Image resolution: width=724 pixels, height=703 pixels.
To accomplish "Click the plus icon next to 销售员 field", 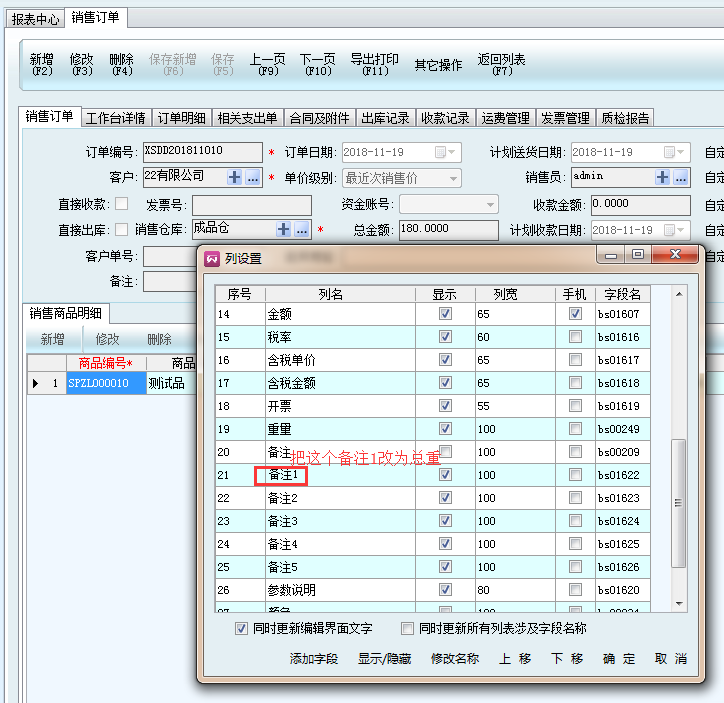I will tap(663, 177).
